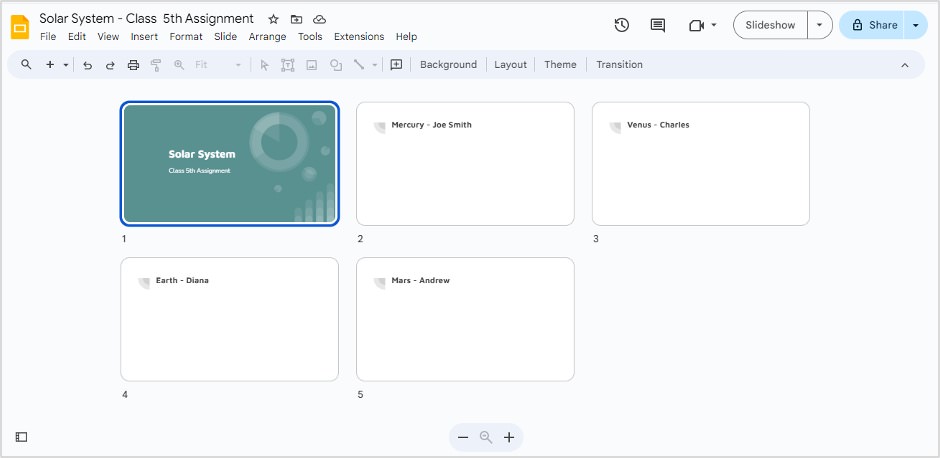This screenshot has width=940, height=458.
Task: Open the View menu
Action: pyautogui.click(x=109, y=37)
